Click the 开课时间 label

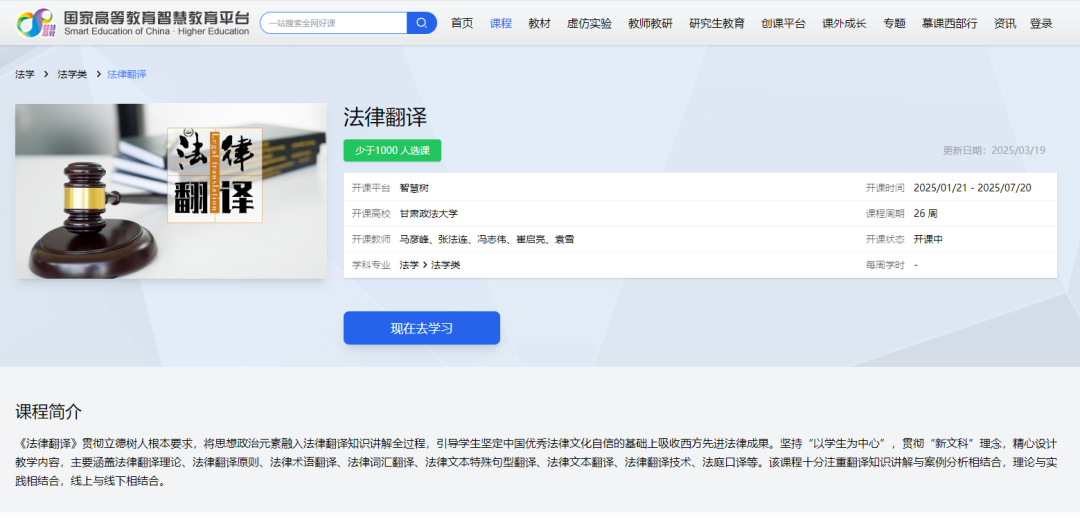click(x=885, y=188)
